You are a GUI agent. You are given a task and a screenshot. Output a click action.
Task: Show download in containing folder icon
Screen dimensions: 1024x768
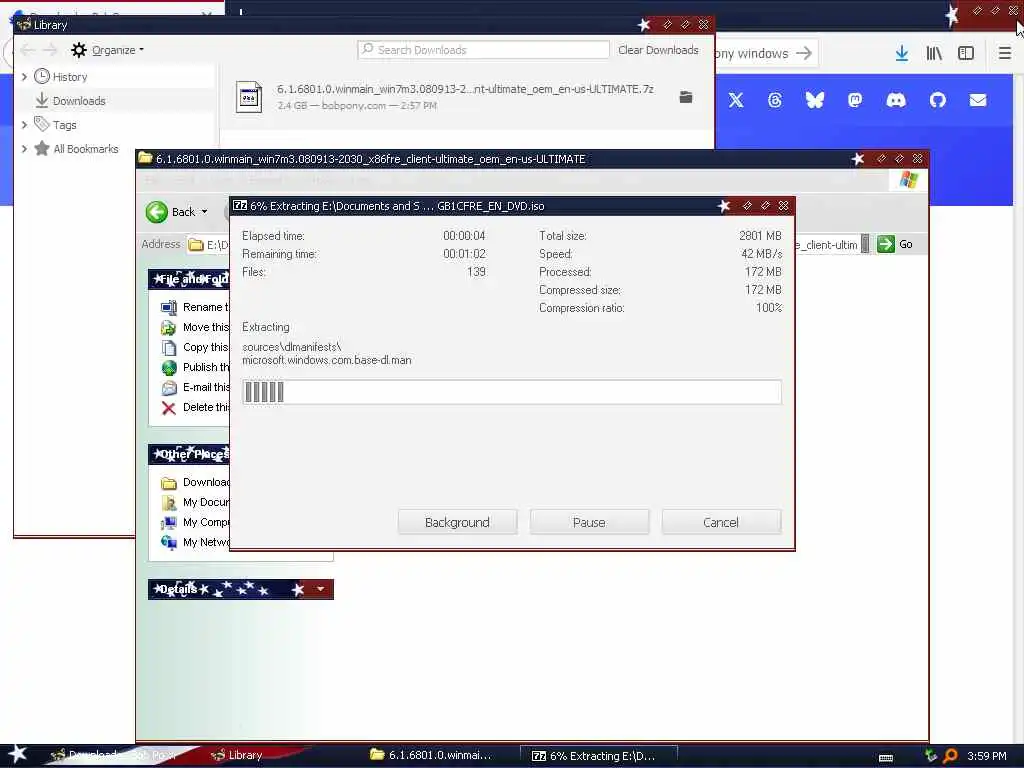[686, 97]
